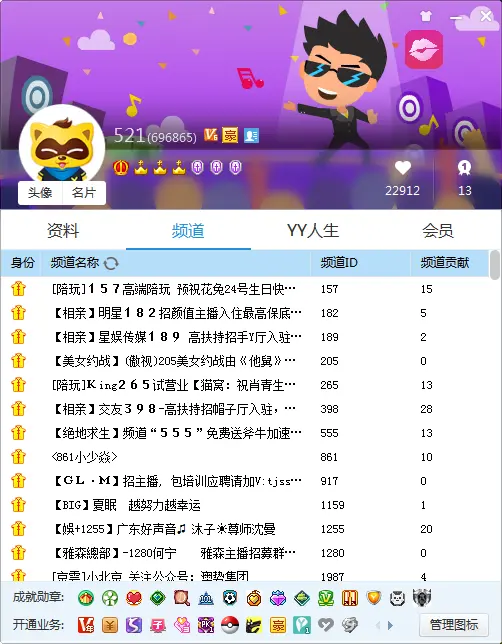
Task: Show previous service icons with left arrow
Action: coord(378,626)
